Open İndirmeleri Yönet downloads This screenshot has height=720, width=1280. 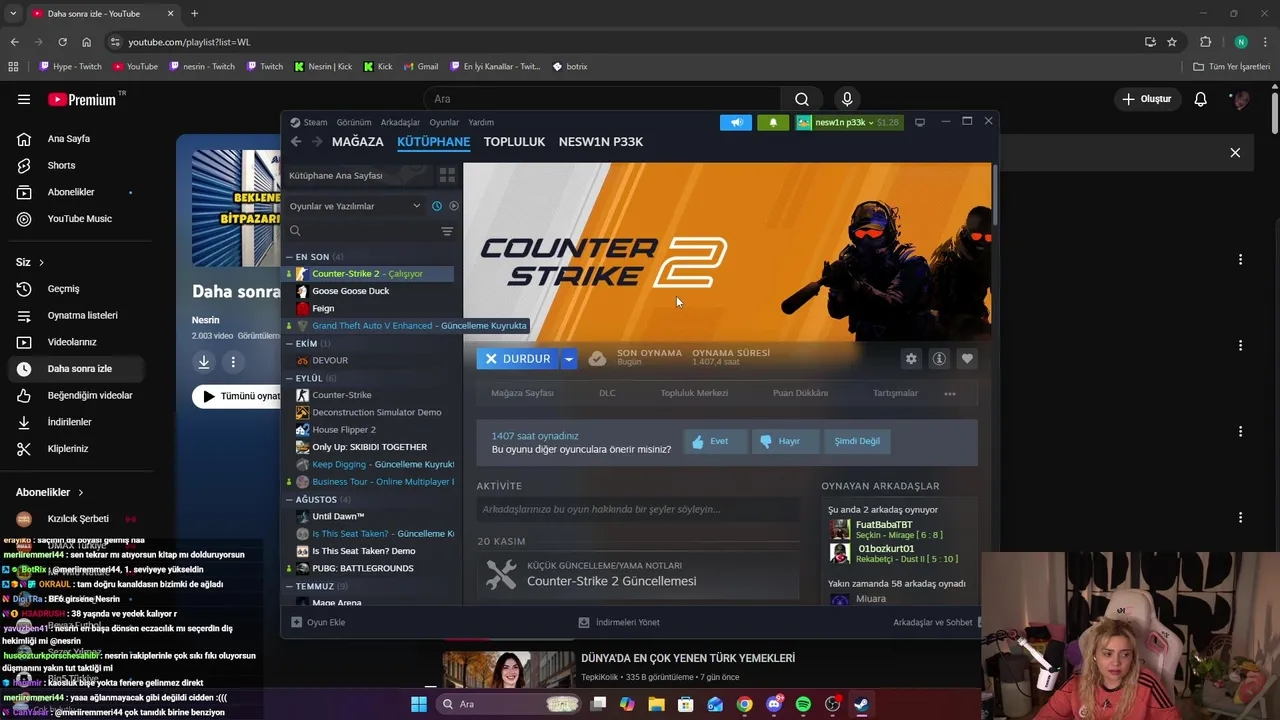pyautogui.click(x=619, y=622)
